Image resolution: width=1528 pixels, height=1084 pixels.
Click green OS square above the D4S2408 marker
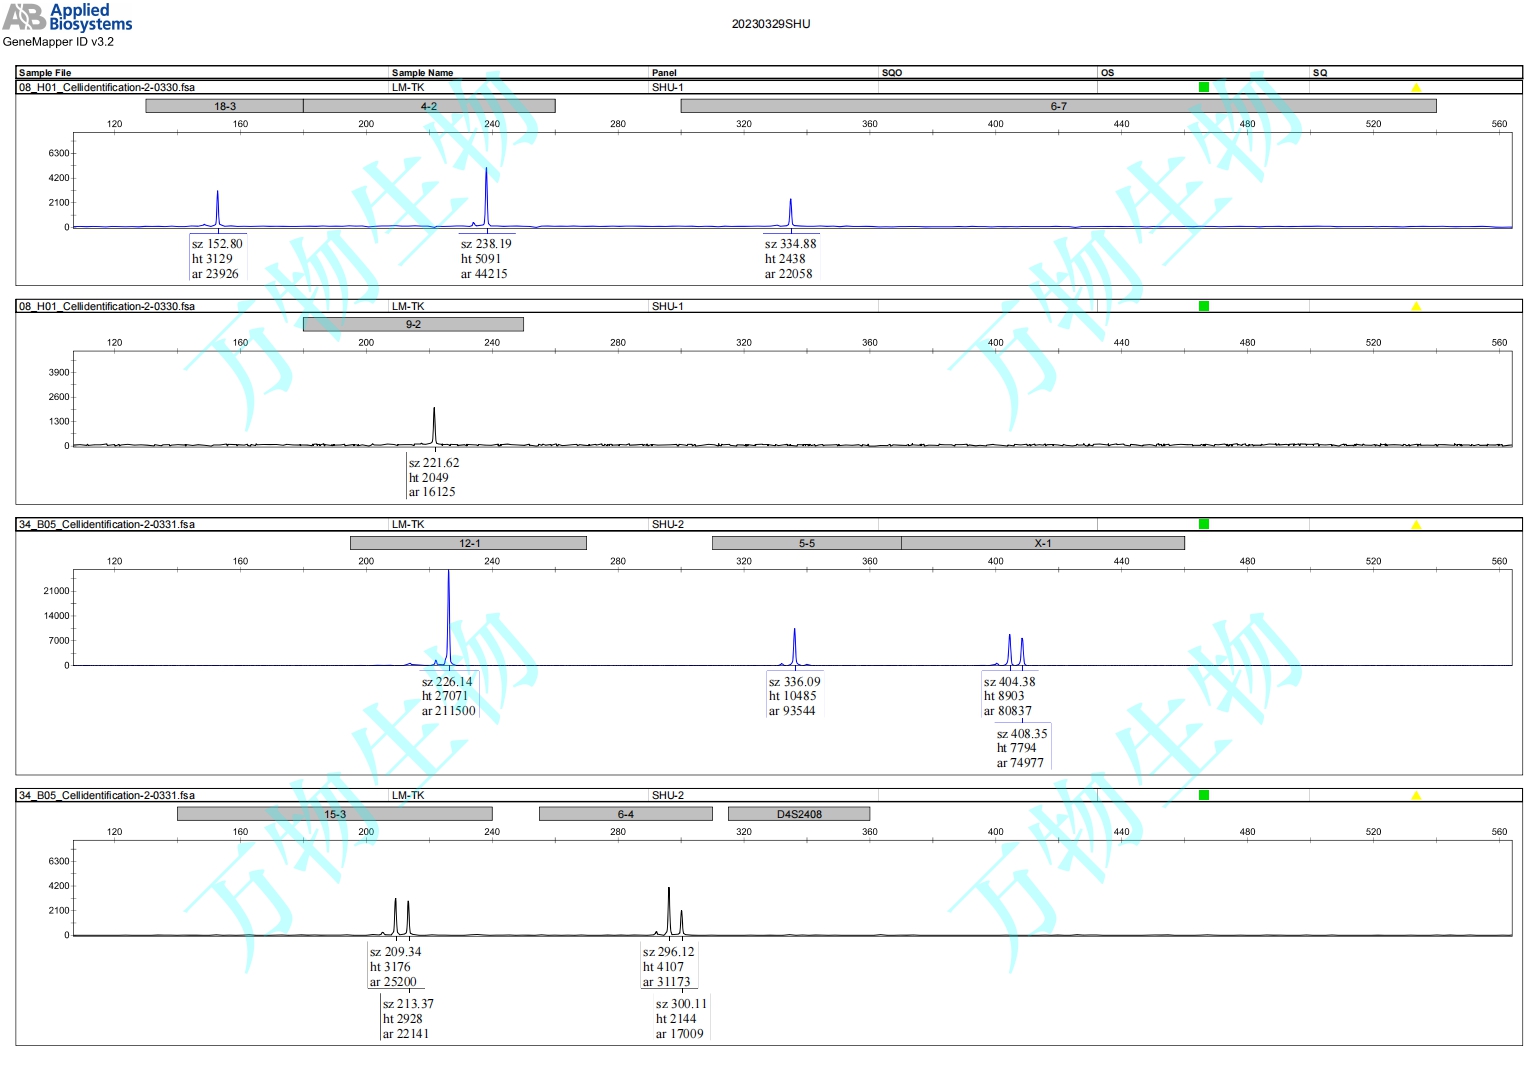[x=1204, y=795]
